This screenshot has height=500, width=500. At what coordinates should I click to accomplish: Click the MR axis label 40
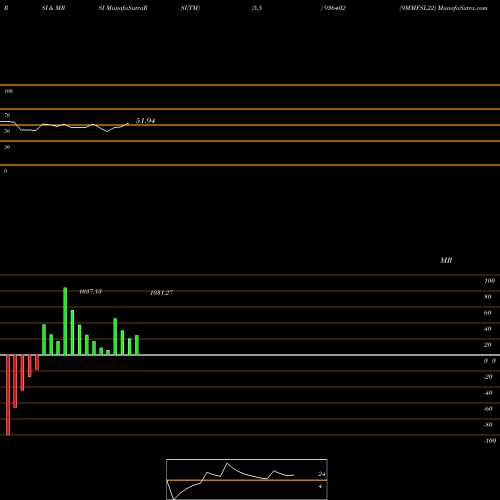(x=488, y=329)
